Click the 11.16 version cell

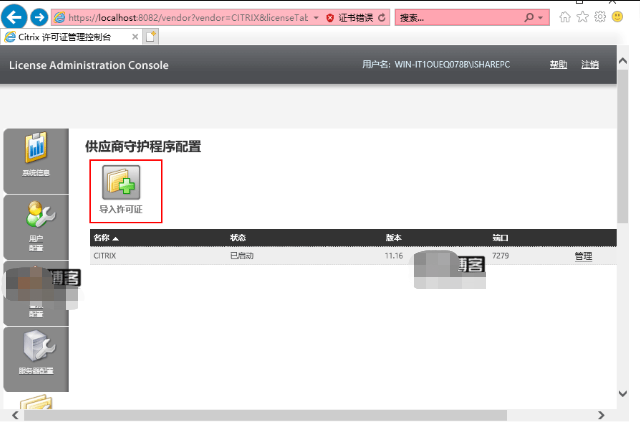(394, 256)
